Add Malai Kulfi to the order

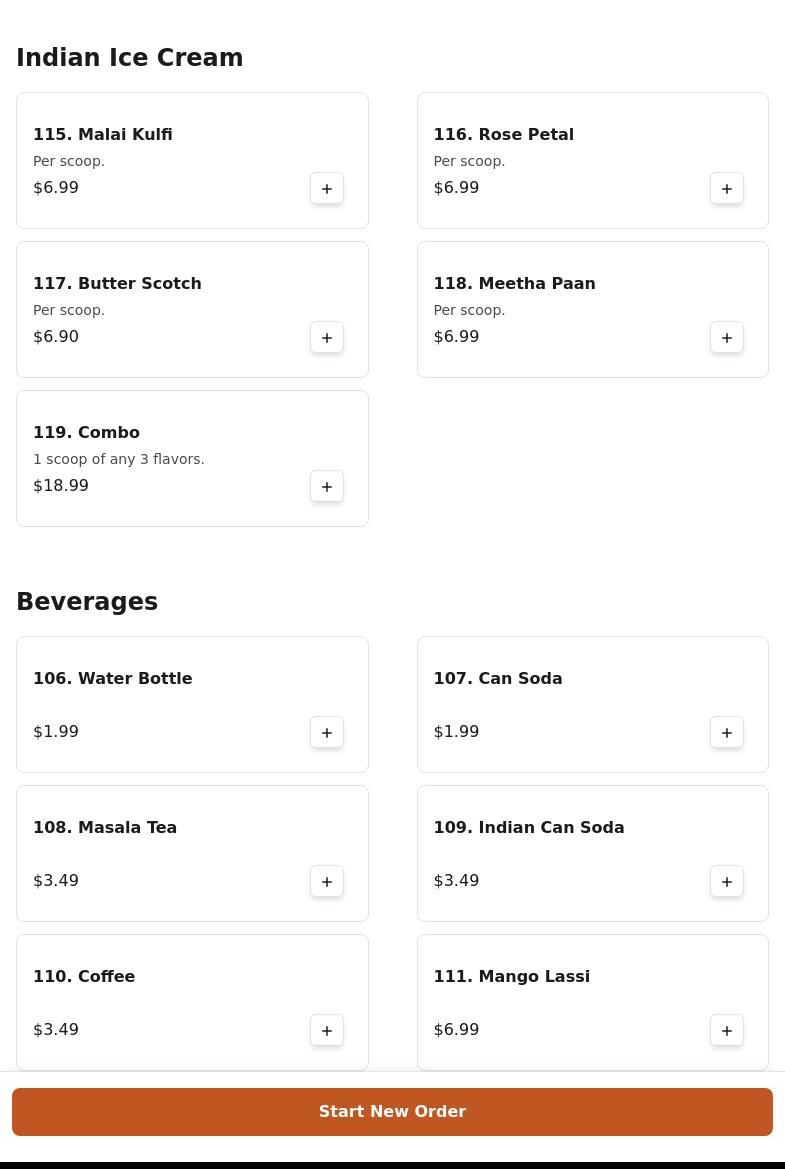(x=327, y=189)
